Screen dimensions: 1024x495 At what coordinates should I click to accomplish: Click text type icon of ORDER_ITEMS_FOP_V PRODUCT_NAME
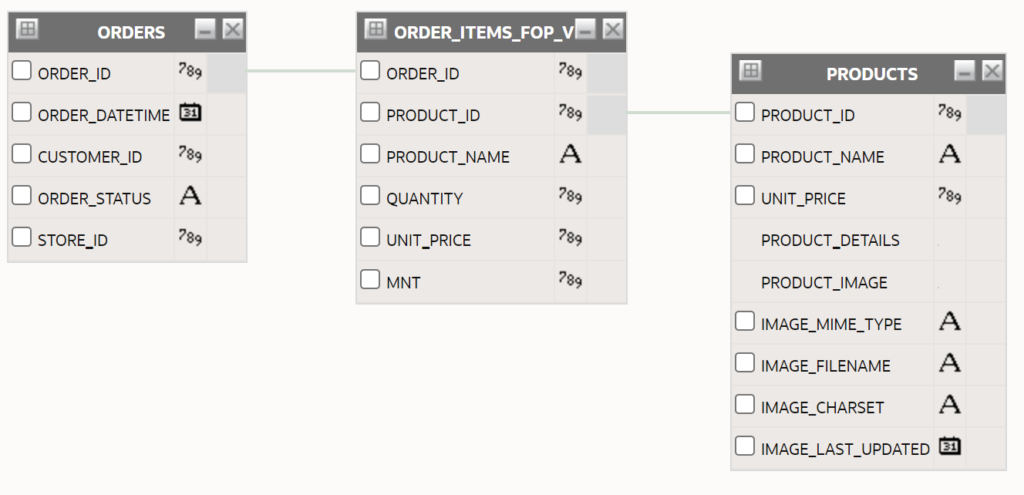[x=570, y=154]
